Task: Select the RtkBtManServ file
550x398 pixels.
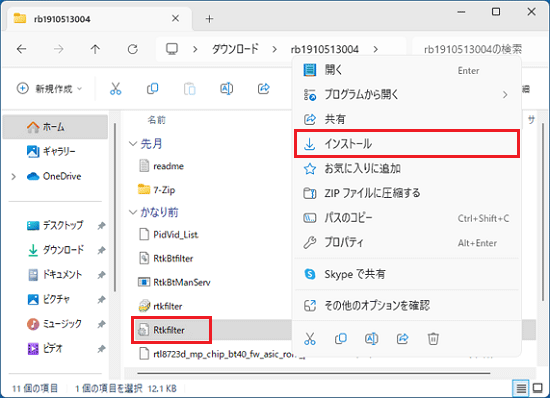Action: [x=174, y=282]
